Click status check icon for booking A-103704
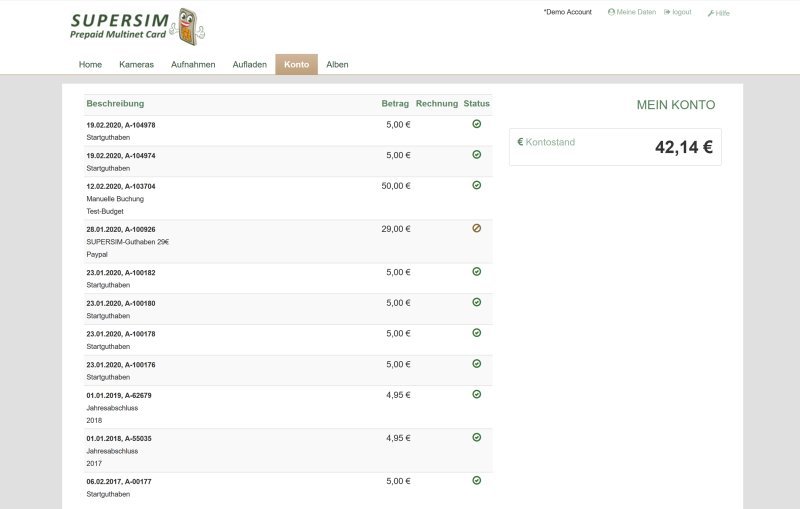Image resolution: width=800 pixels, height=509 pixels. click(477, 185)
